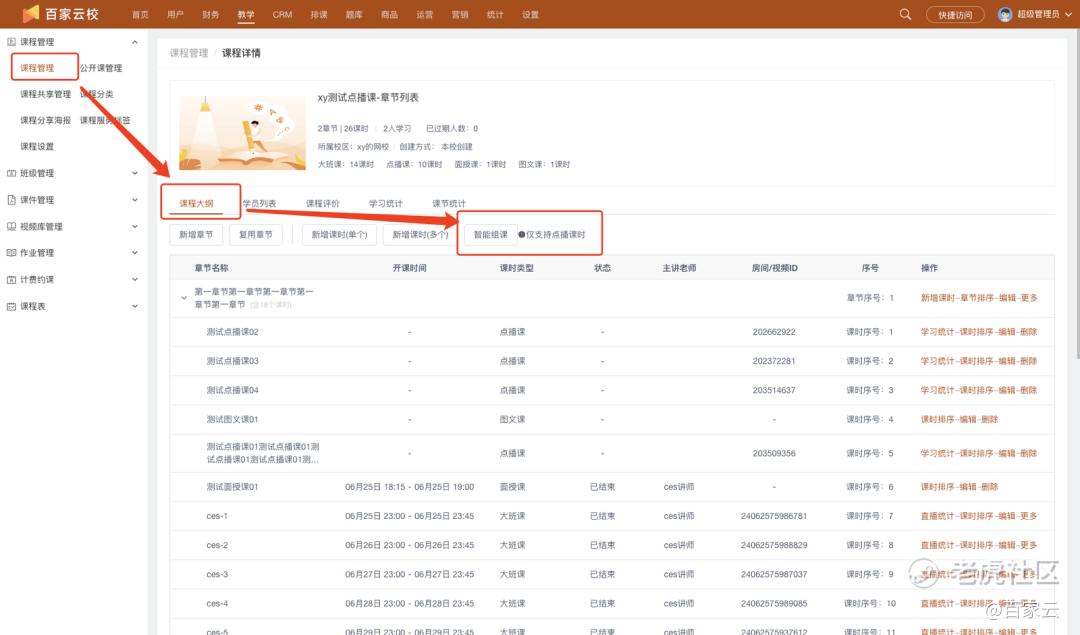This screenshot has width=1080, height=635.
Task: Click the info icon beside 仅支持点播课时
Action: pos(521,235)
